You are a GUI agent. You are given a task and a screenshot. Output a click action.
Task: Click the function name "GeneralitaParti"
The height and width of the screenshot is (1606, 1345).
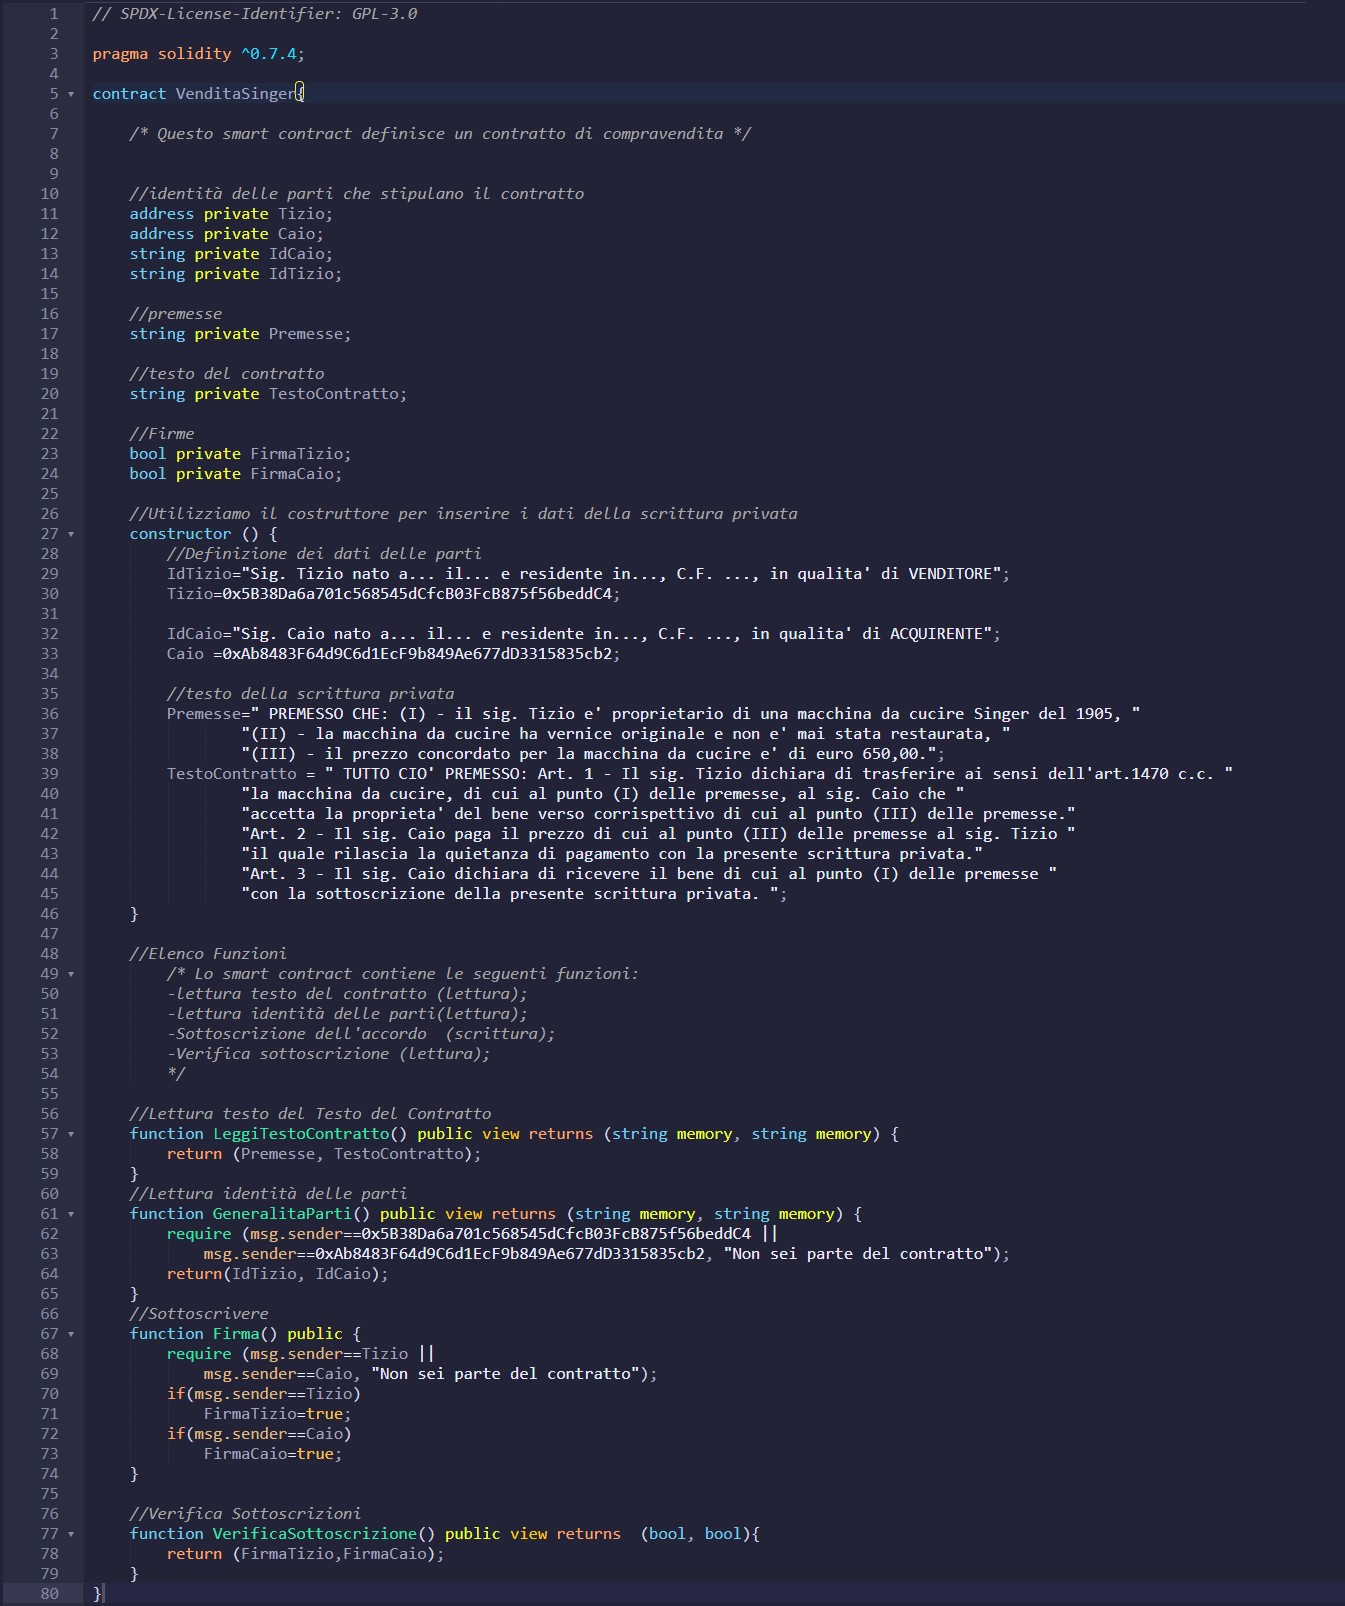282,1214
